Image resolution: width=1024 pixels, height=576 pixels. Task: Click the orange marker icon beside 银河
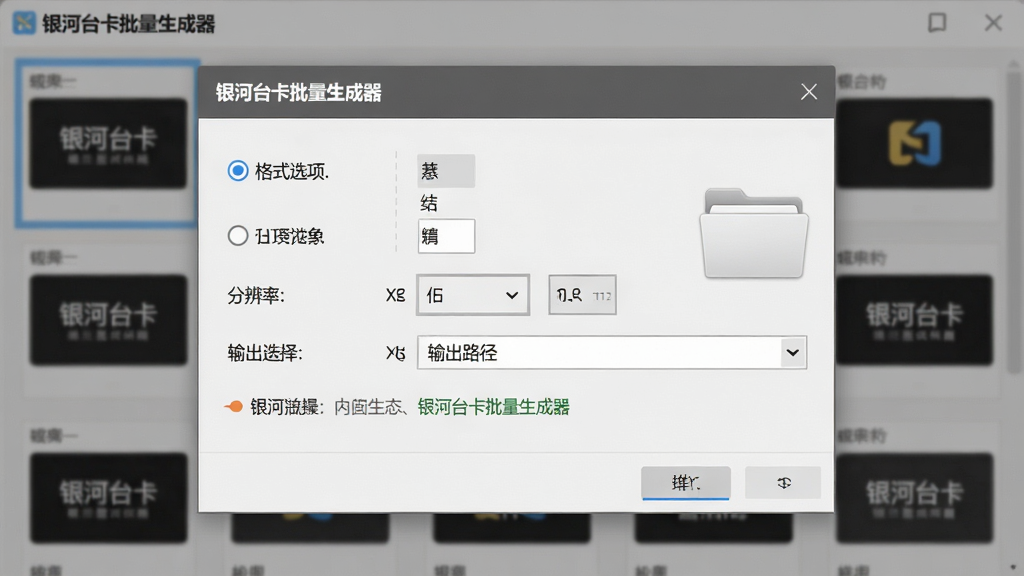(234, 407)
